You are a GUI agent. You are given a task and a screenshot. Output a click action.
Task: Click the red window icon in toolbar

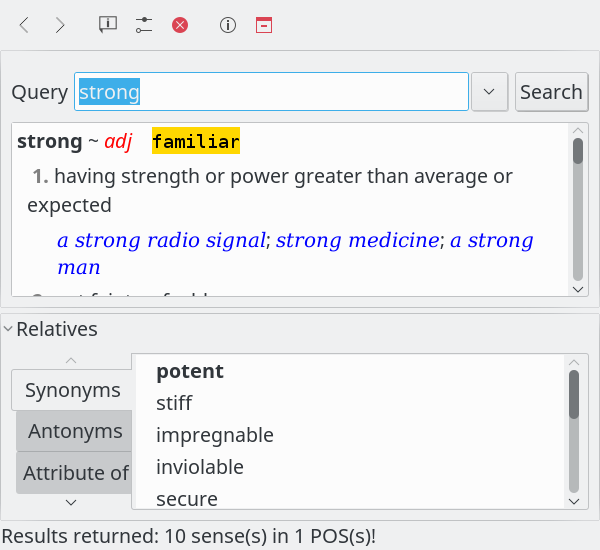(263, 25)
